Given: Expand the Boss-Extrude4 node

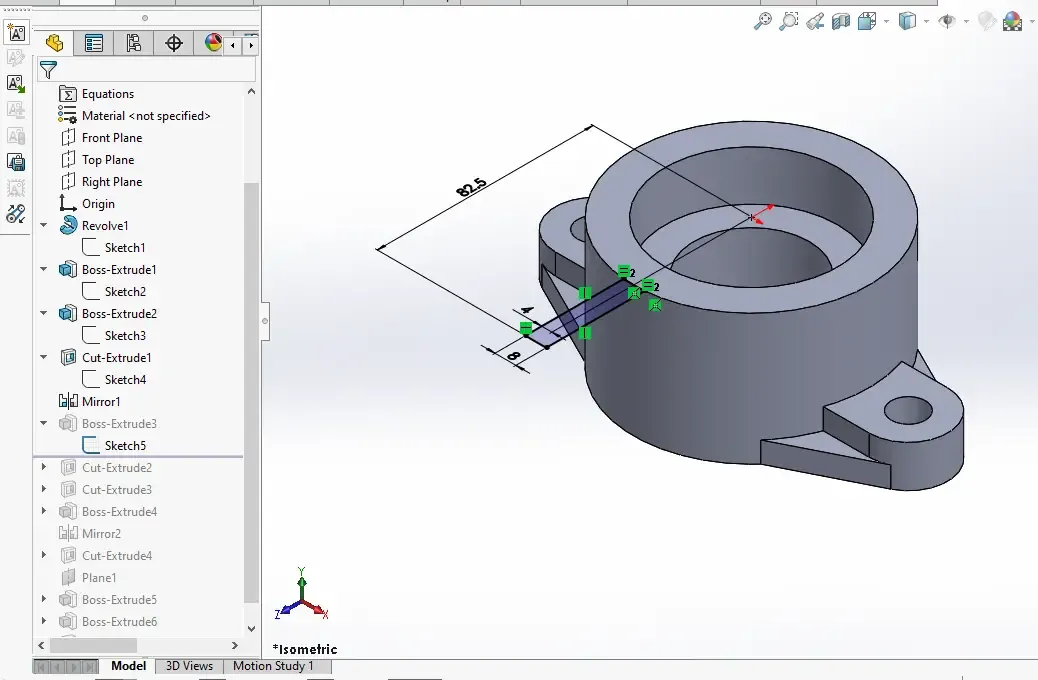Looking at the screenshot, I should pos(44,511).
